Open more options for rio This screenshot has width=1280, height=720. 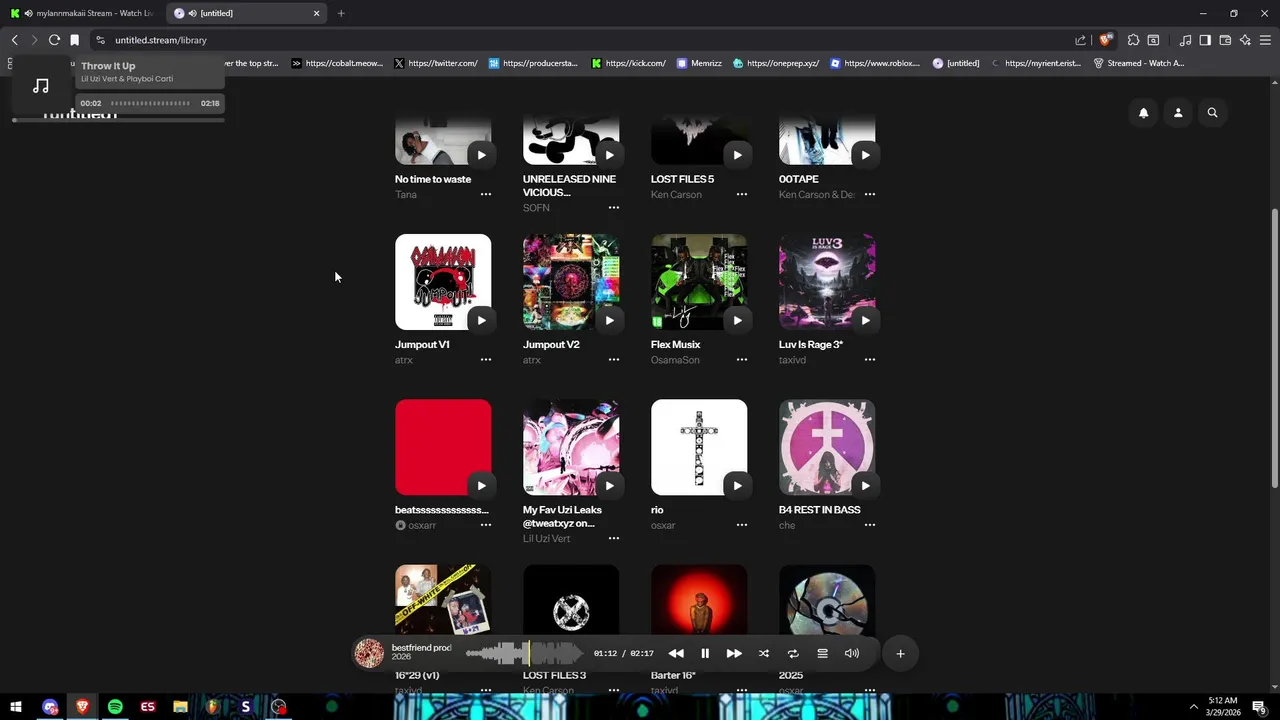742,525
